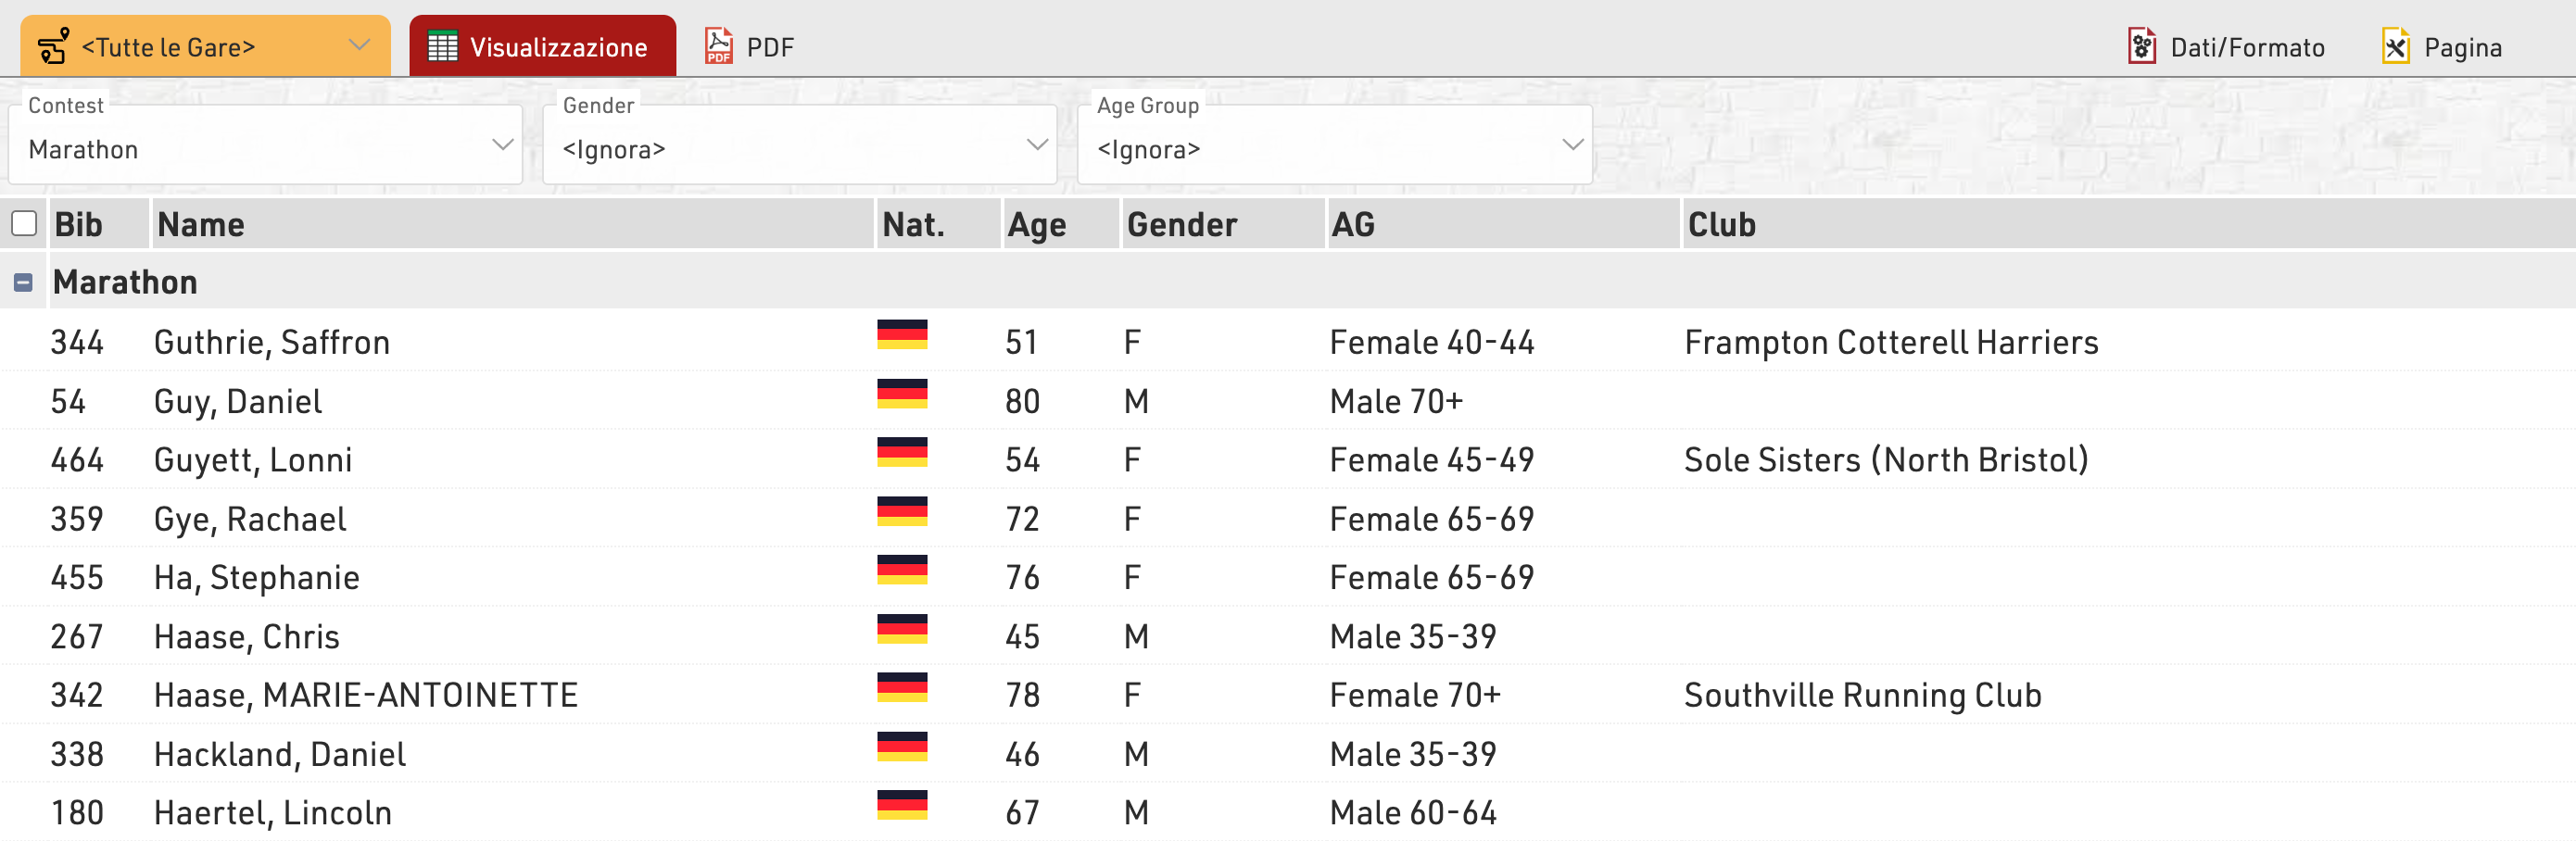Open the Pagina settings
The image size is (2576, 841).
click(2461, 47)
